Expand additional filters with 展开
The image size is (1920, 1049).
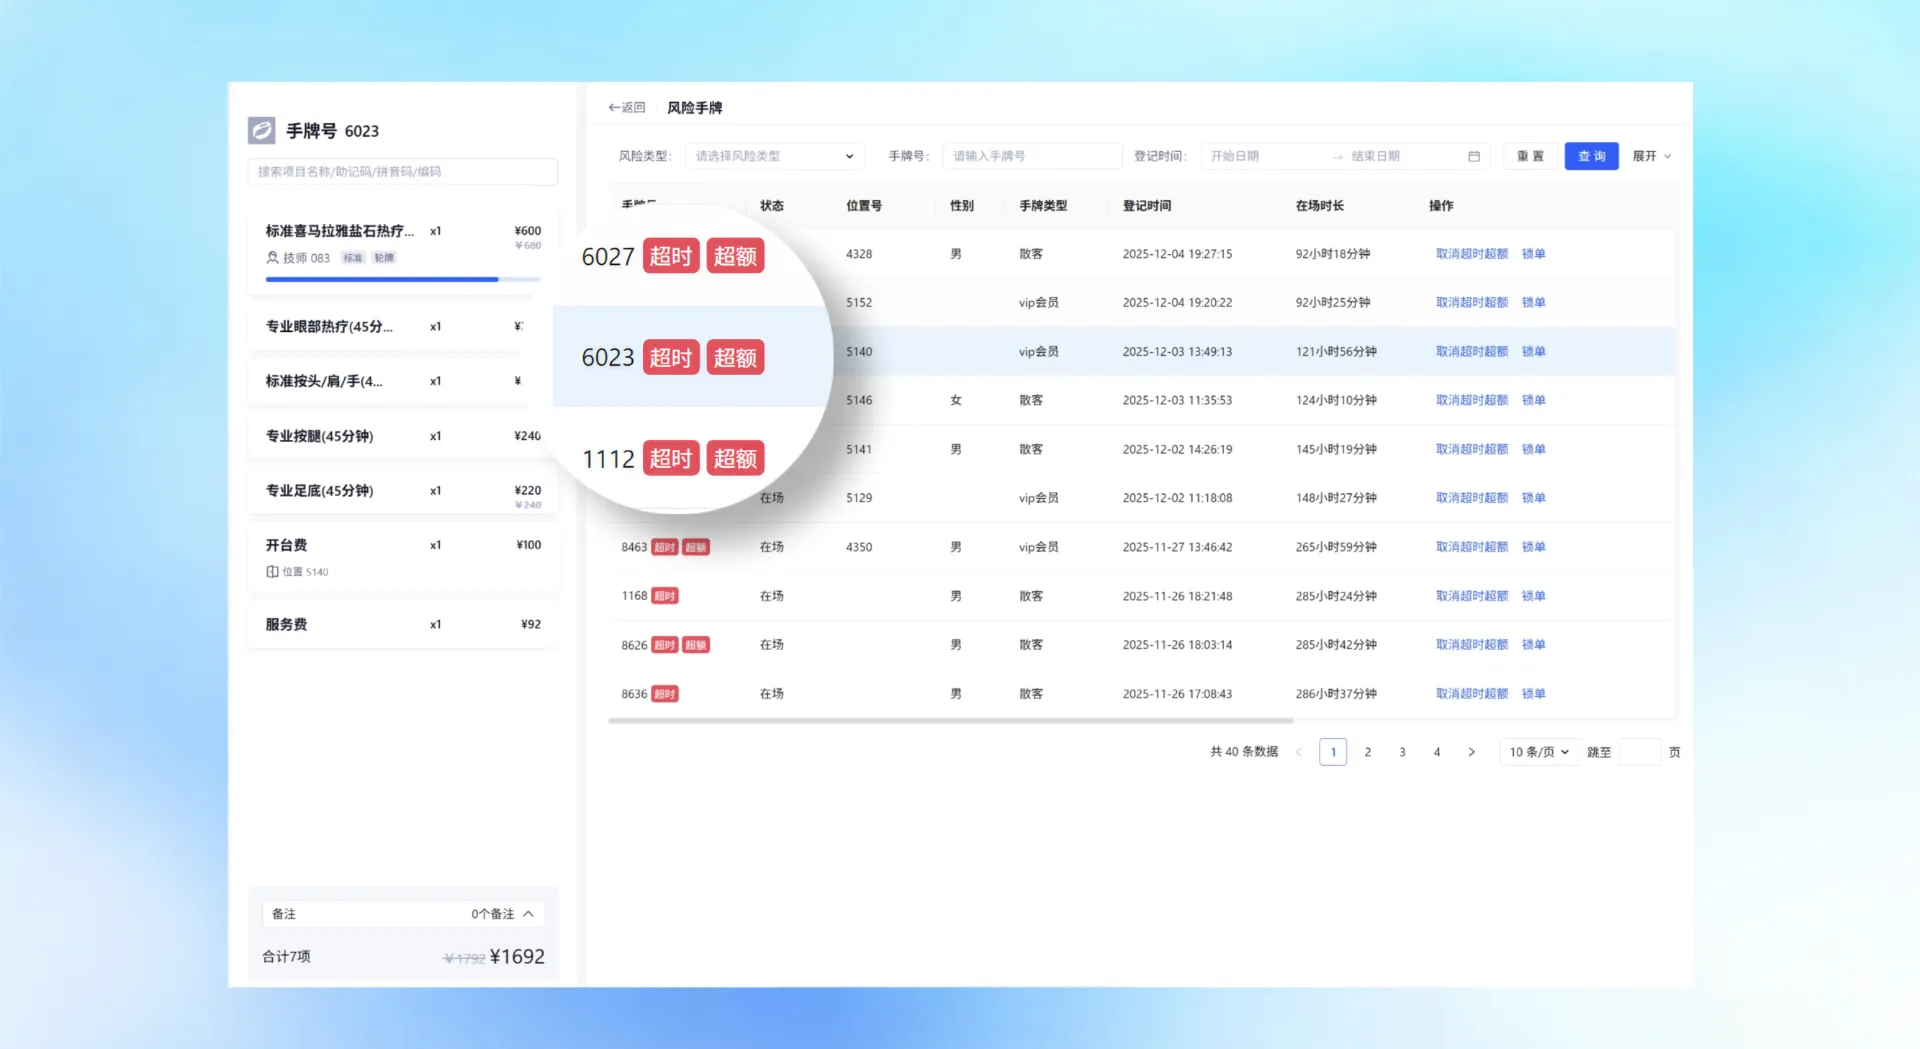coord(1651,156)
